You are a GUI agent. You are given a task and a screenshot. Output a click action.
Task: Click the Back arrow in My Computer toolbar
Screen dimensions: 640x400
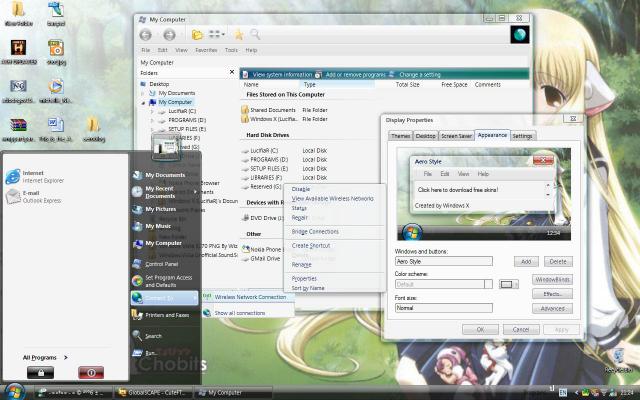pos(145,35)
